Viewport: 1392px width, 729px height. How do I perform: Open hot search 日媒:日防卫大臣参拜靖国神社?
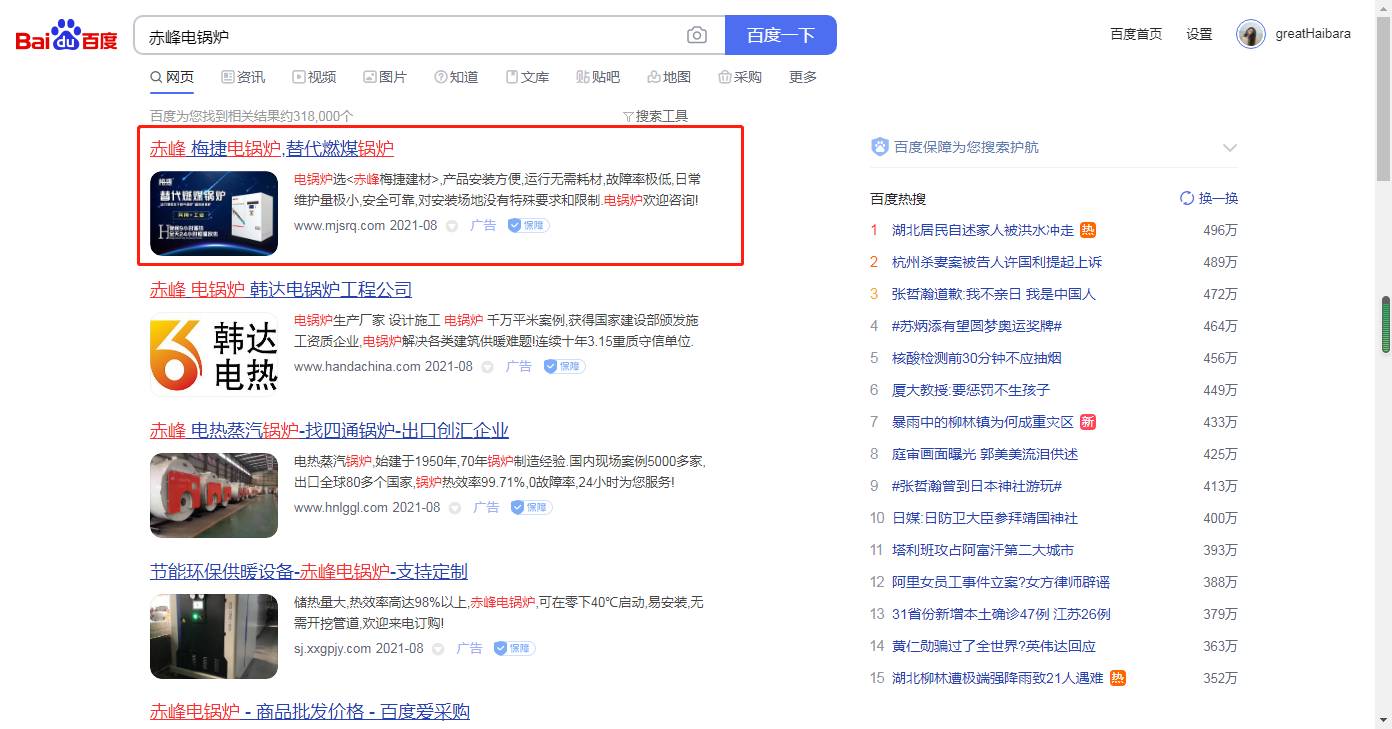(x=985, y=518)
